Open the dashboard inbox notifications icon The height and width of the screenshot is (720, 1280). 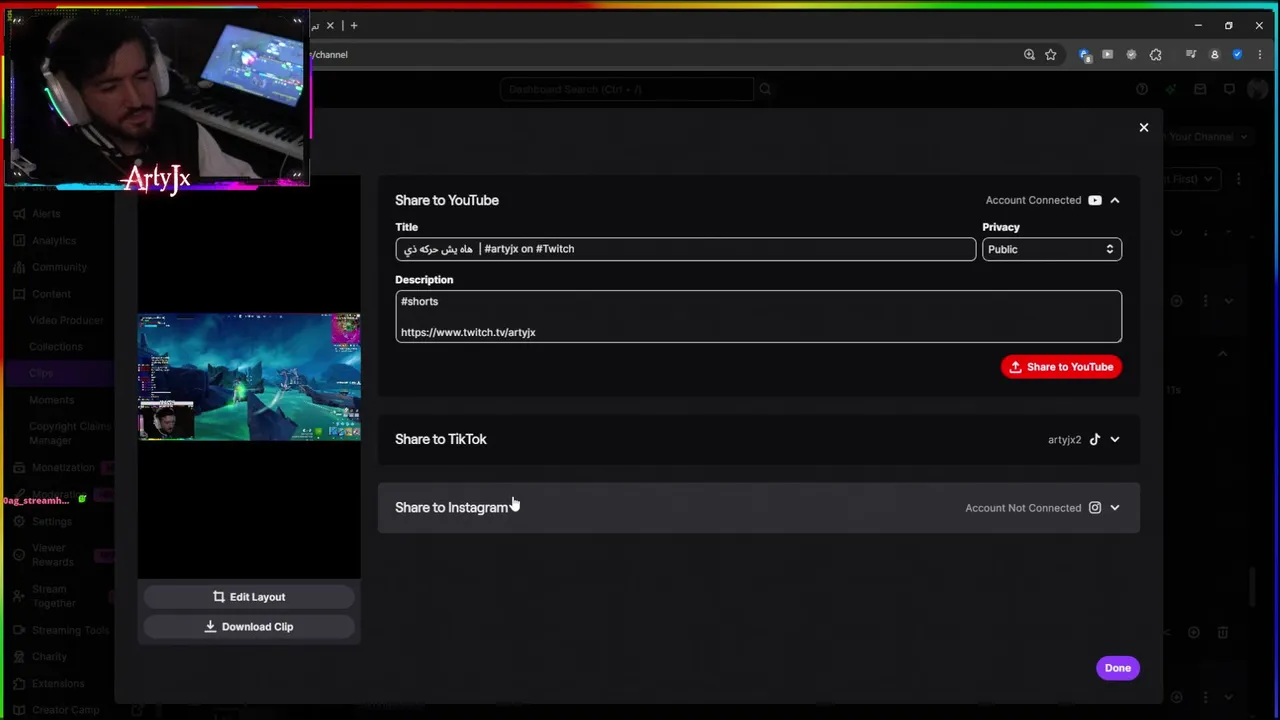(x=1200, y=89)
